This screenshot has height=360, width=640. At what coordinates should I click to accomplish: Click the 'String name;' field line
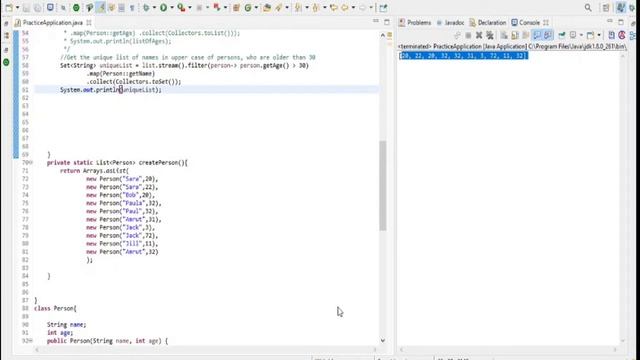(x=67, y=325)
